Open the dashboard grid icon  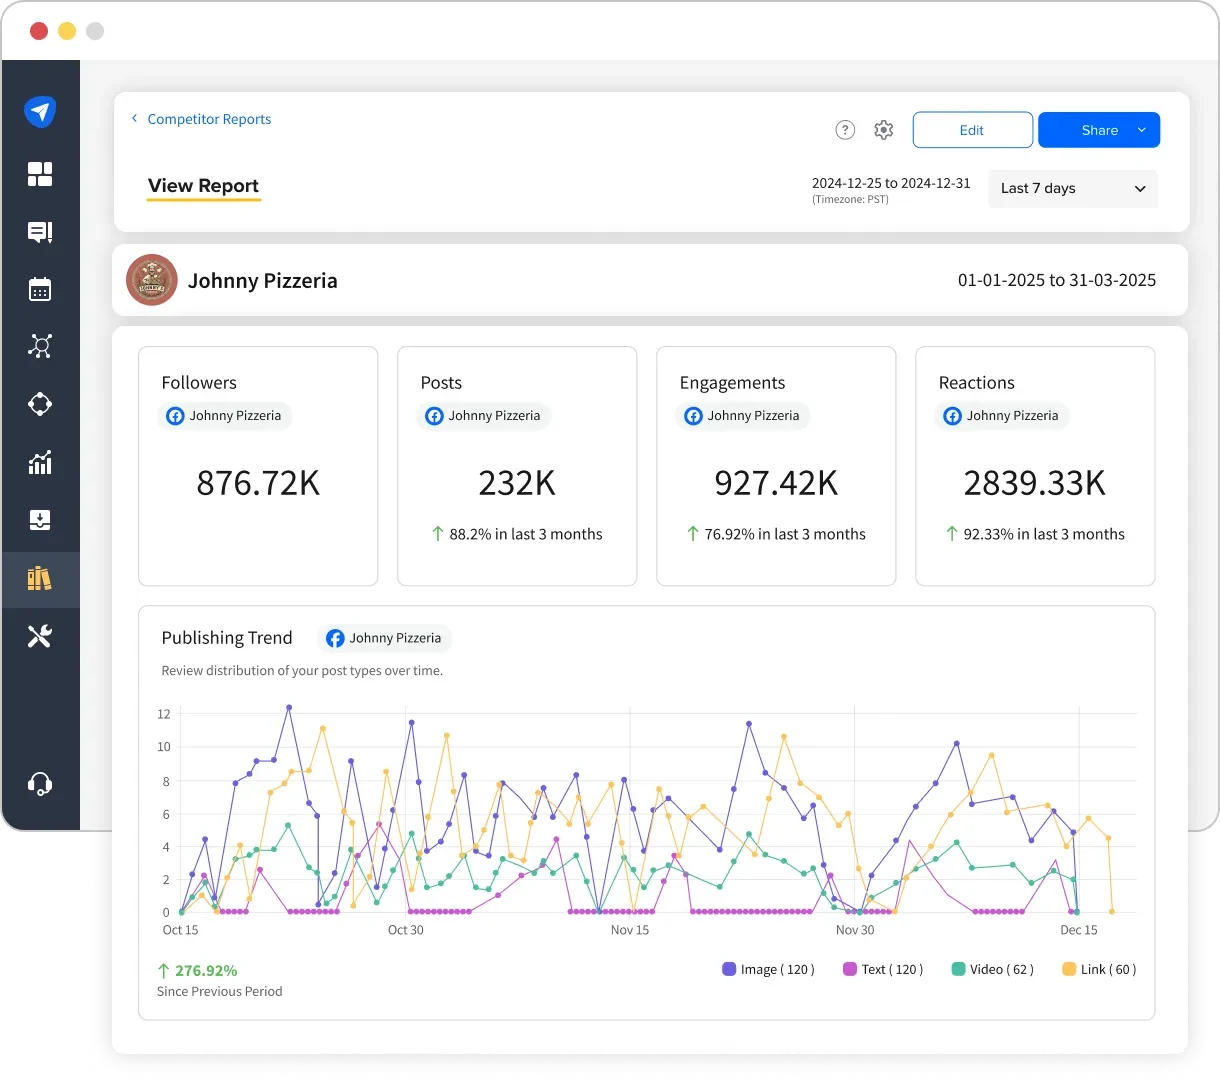(40, 174)
